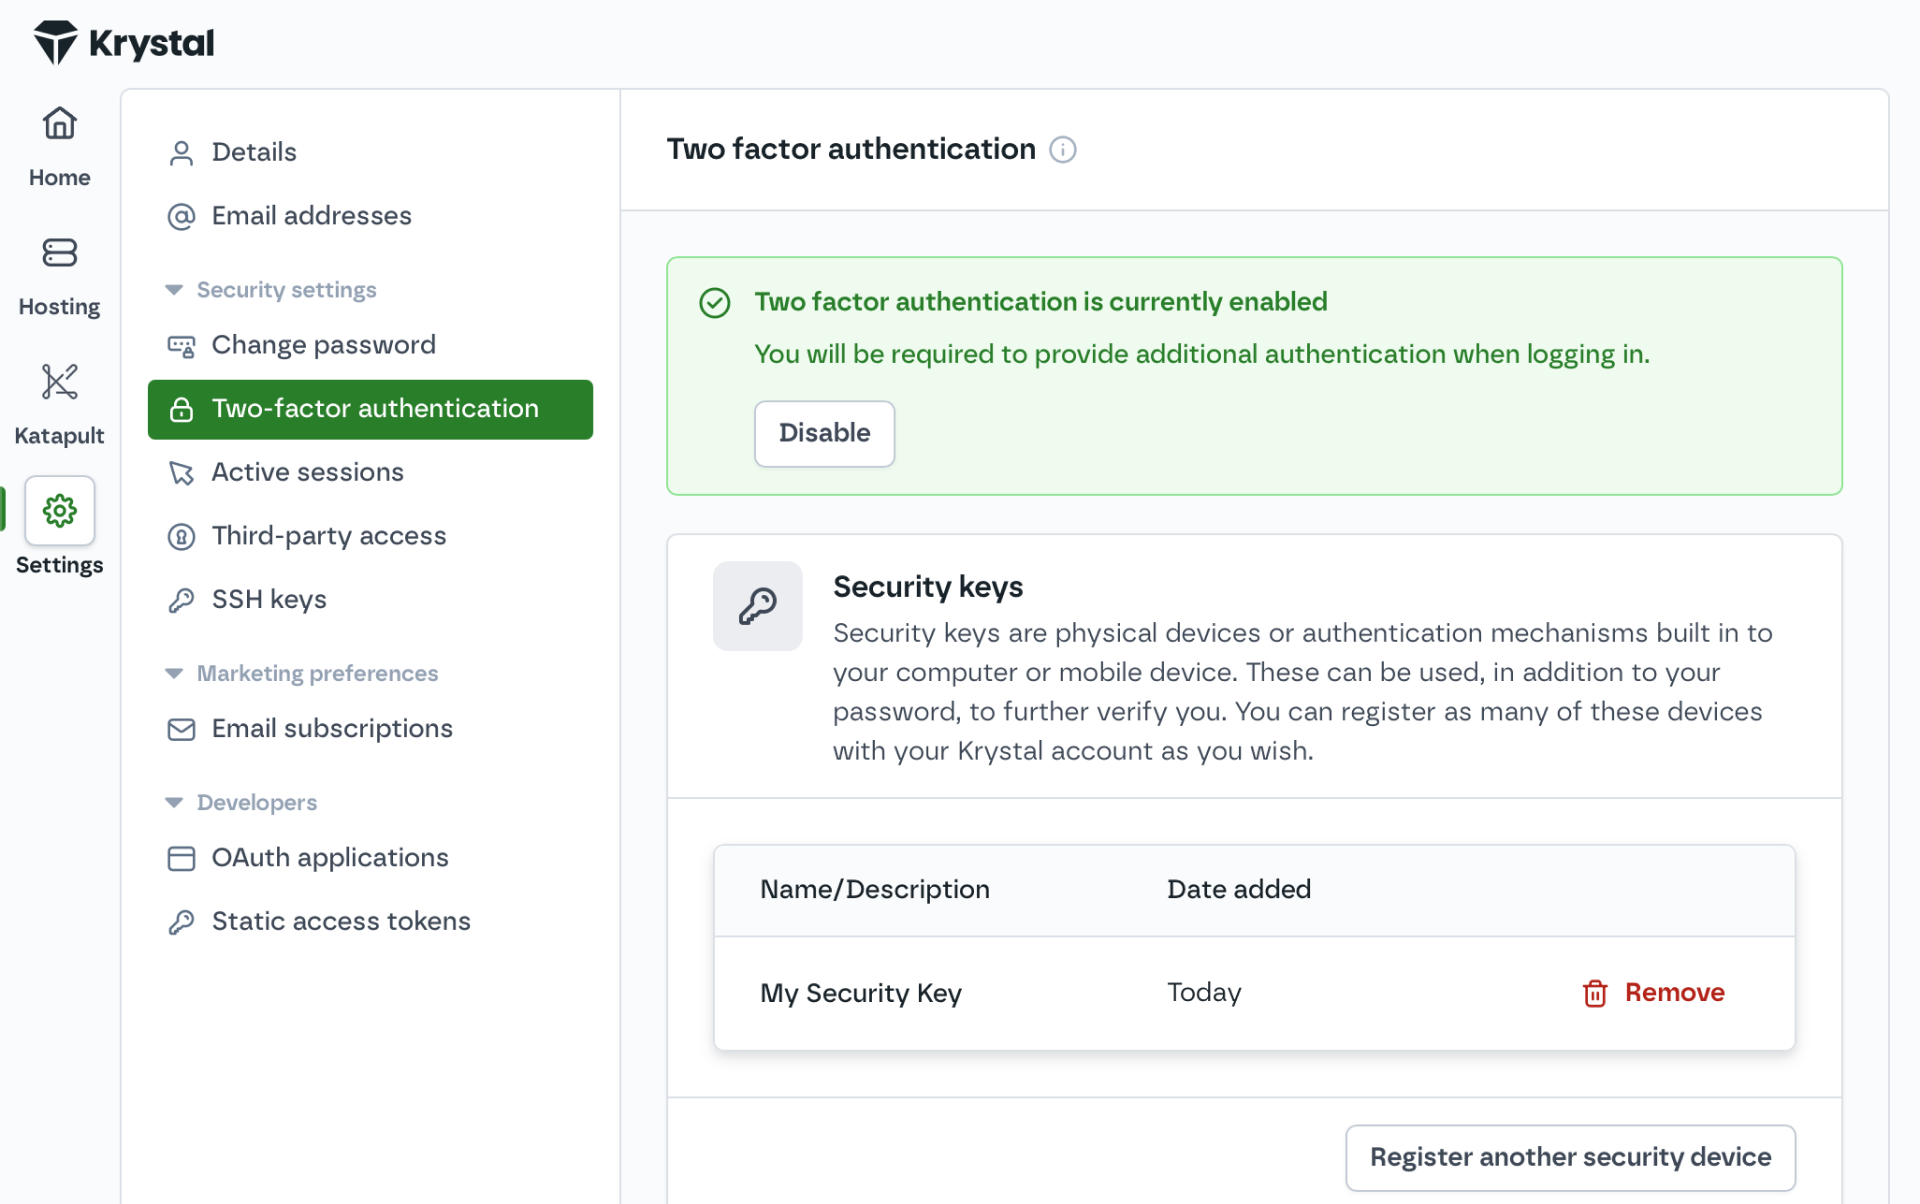Click the Settings gear icon
This screenshot has height=1204, width=1920.
[59, 511]
